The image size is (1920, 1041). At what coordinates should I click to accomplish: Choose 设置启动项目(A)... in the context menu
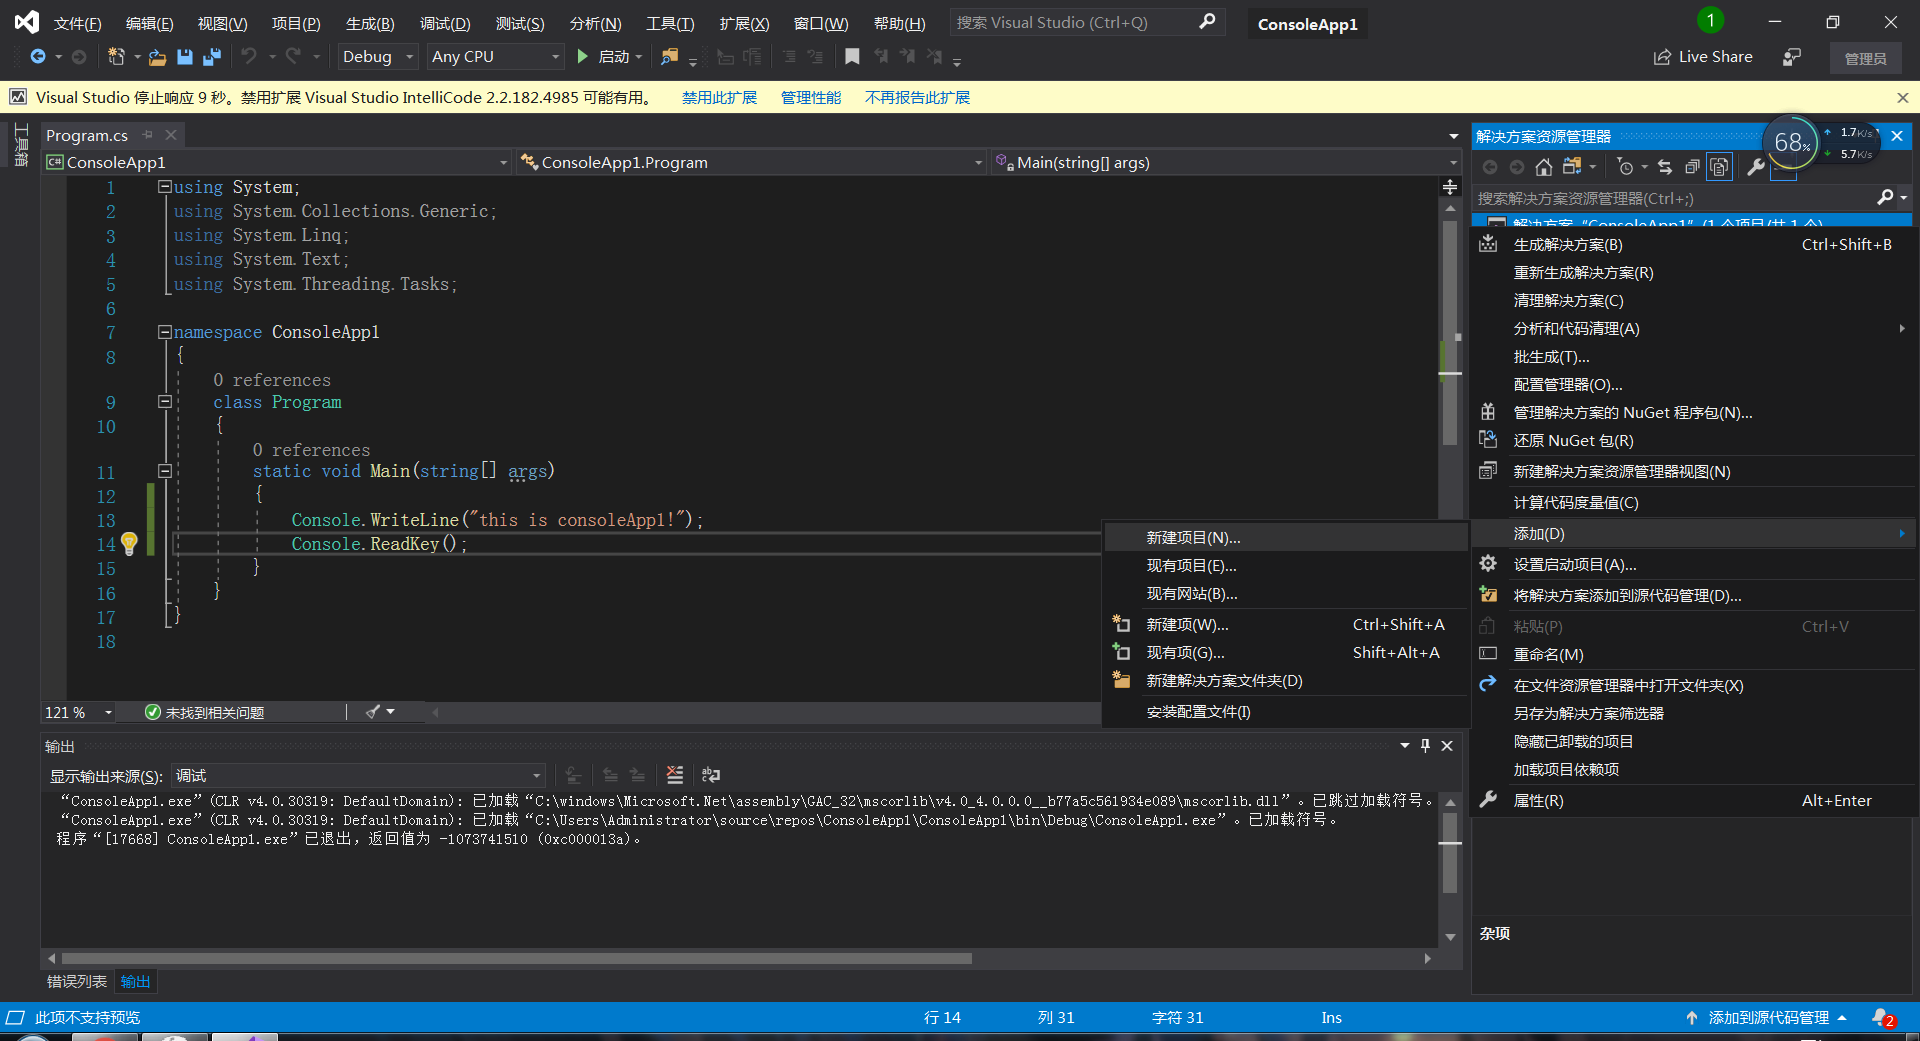click(1692, 564)
